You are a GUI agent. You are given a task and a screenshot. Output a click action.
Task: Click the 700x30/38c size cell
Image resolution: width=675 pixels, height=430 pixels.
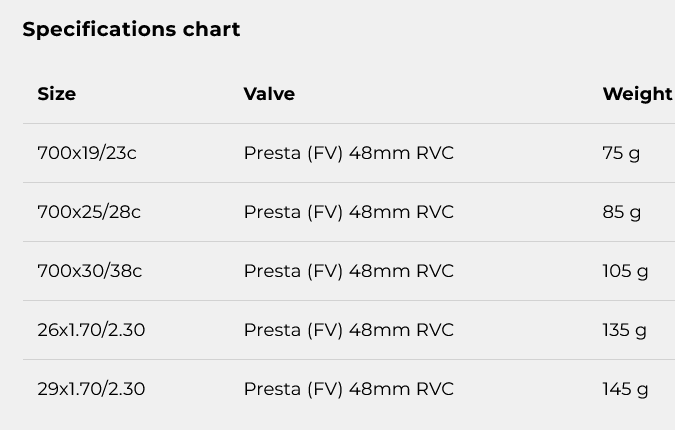[90, 271]
